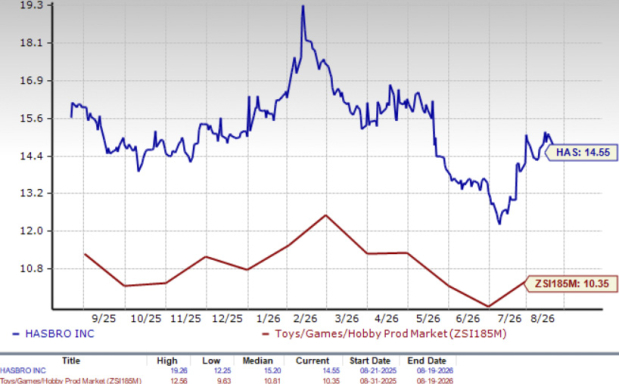Image resolution: width=619 pixels, height=384 pixels.
Task: Click the blue line peak near 19.3
Action: click(x=303, y=6)
